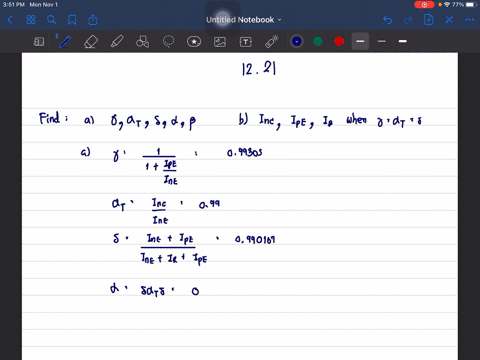Tap the status bar clock 3:51 PM
The width and height of the screenshot is (480, 360).
click(x=13, y=5)
